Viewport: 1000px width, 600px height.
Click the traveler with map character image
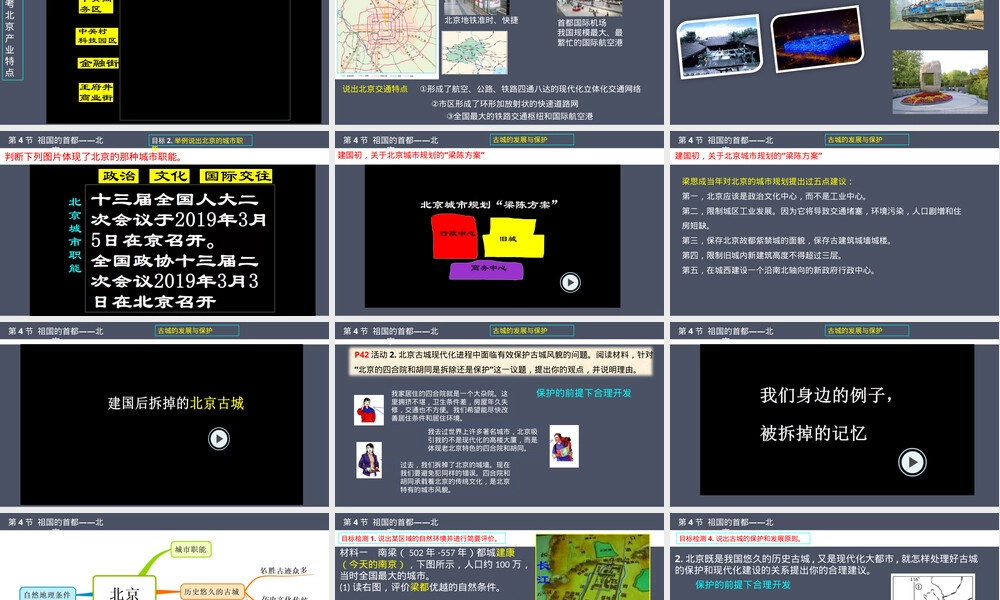(x=564, y=446)
